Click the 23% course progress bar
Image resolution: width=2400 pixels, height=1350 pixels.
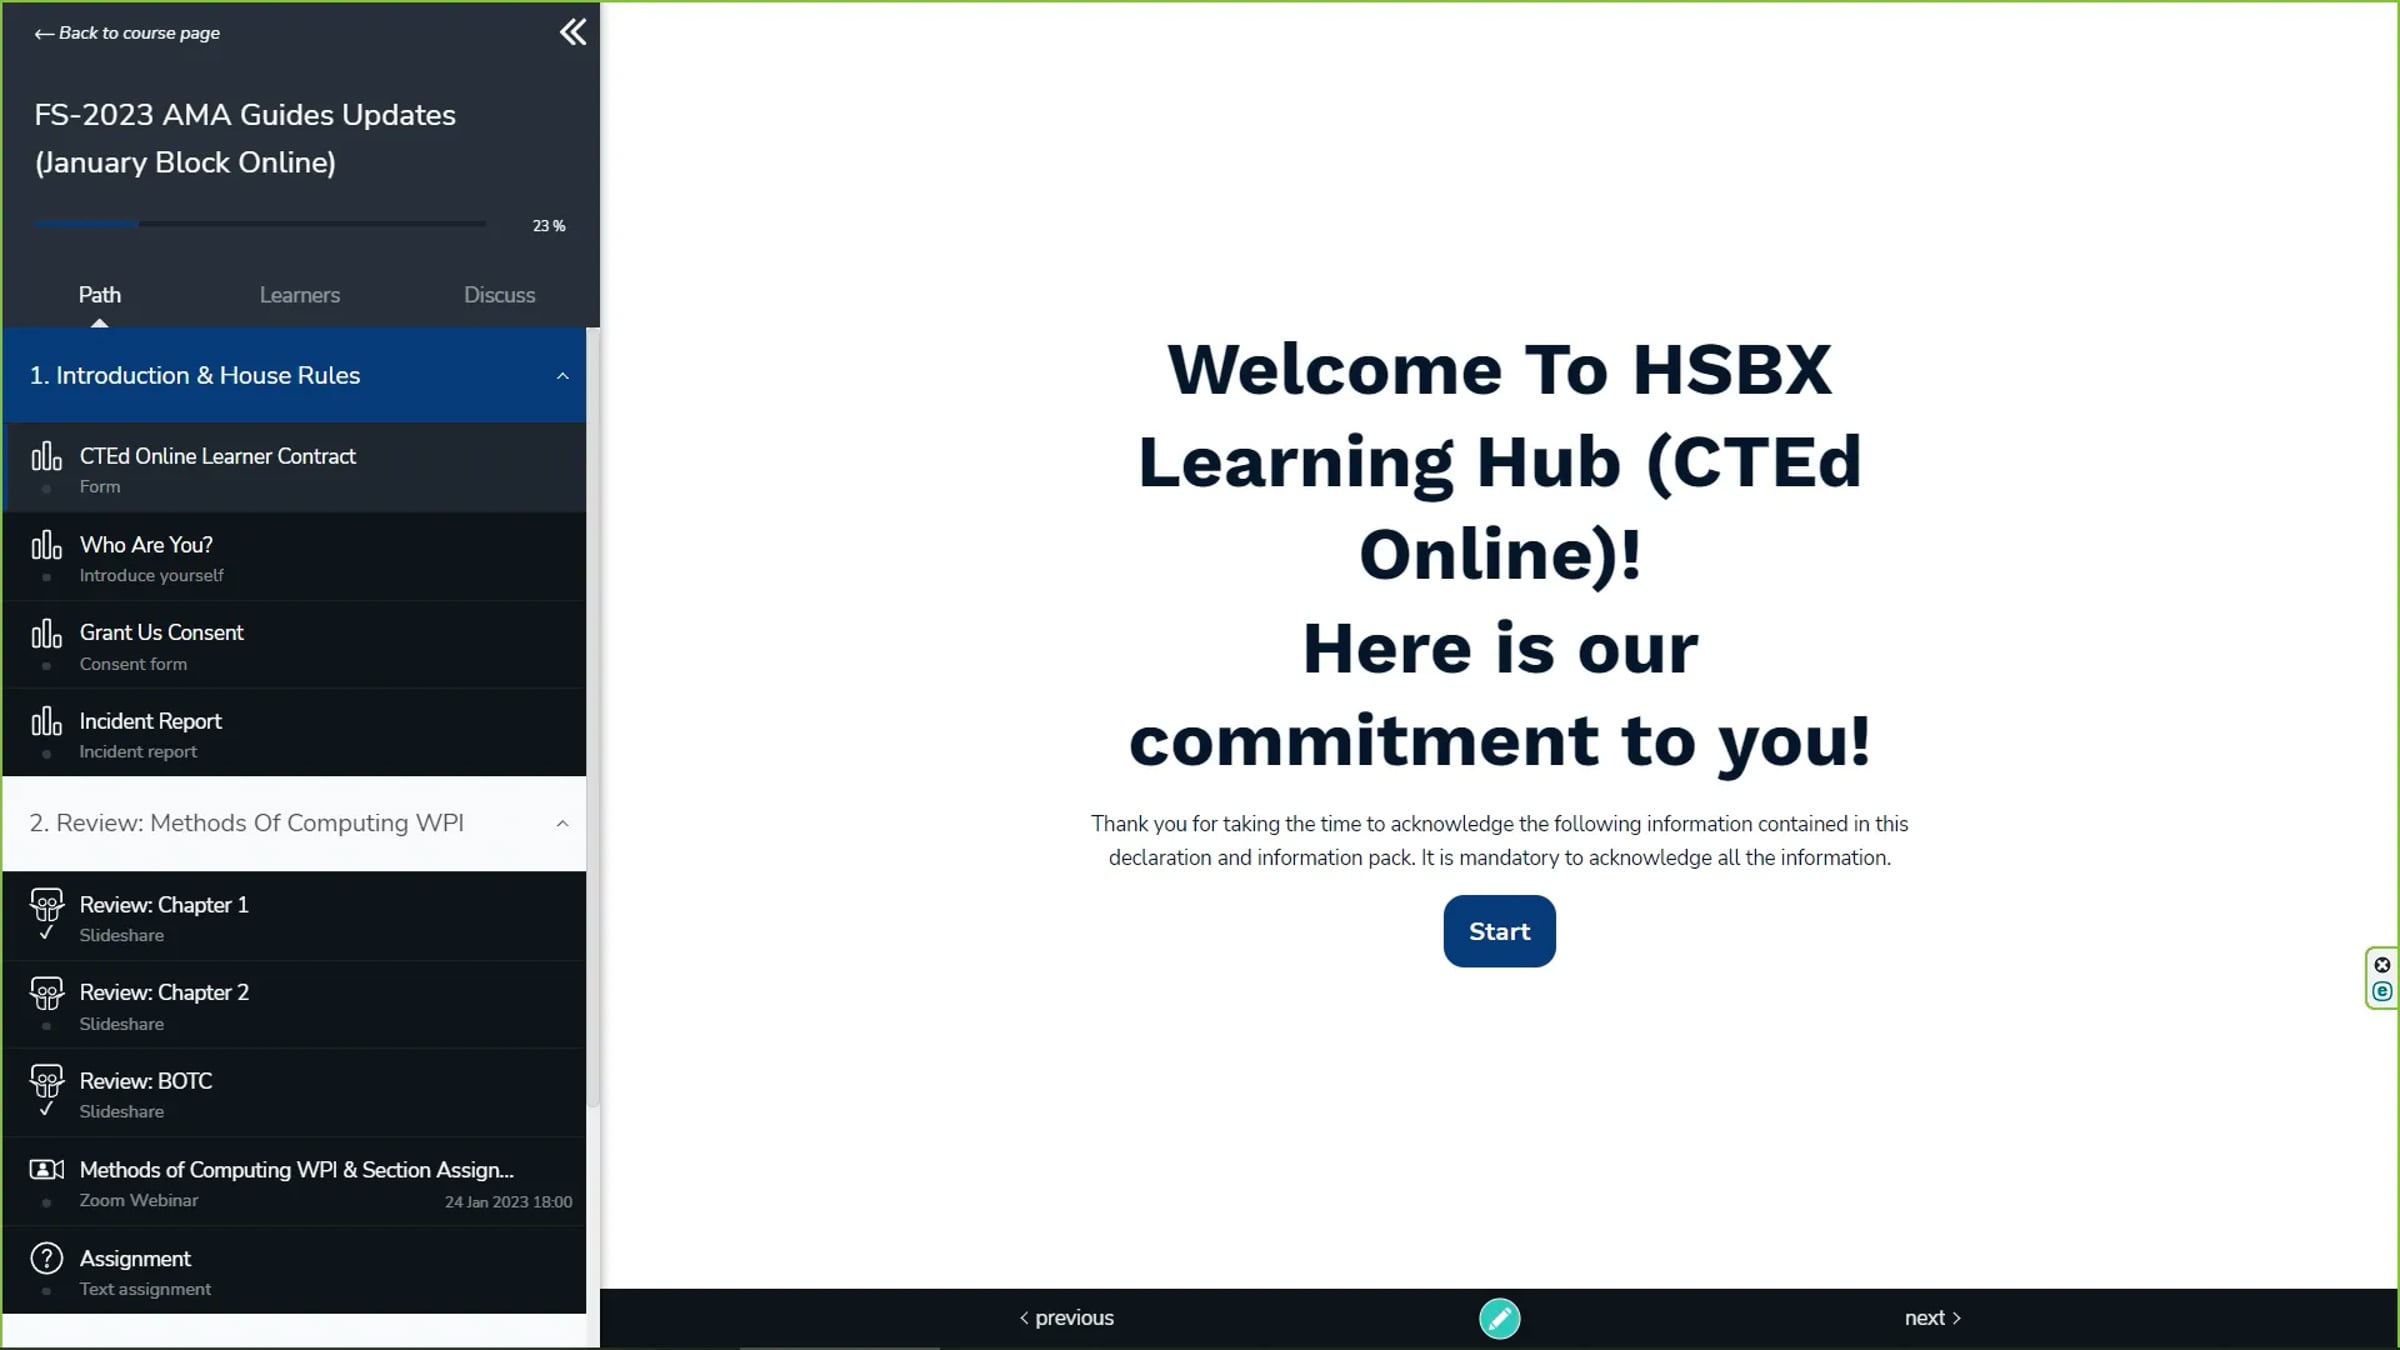click(259, 224)
